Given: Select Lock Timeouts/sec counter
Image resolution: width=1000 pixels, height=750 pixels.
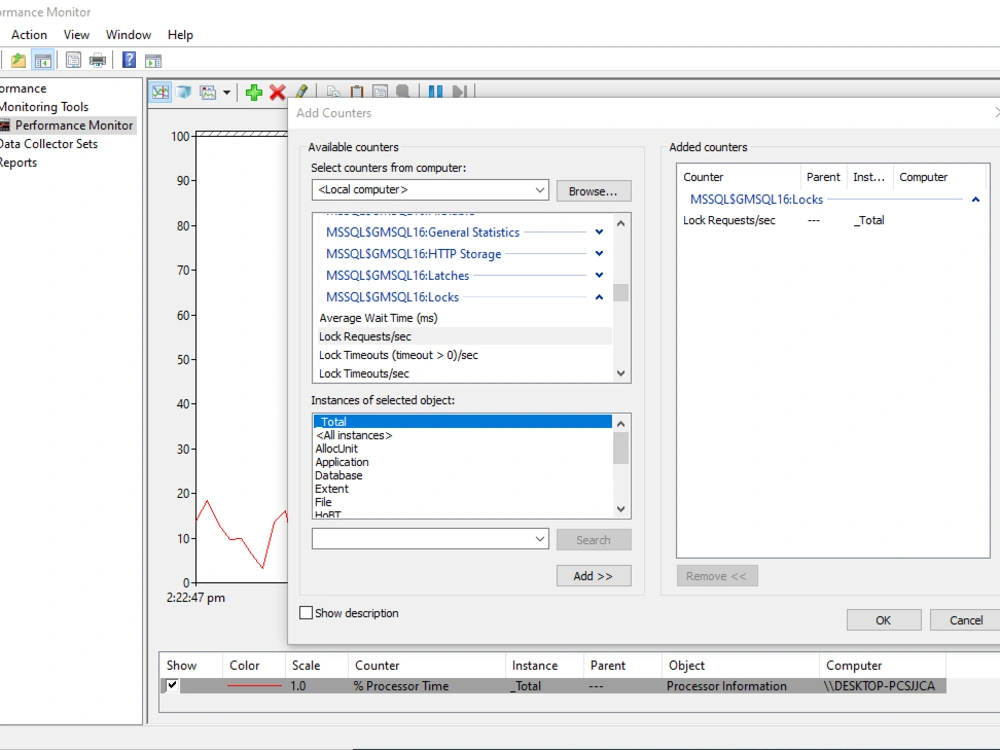Looking at the screenshot, I should [x=364, y=373].
